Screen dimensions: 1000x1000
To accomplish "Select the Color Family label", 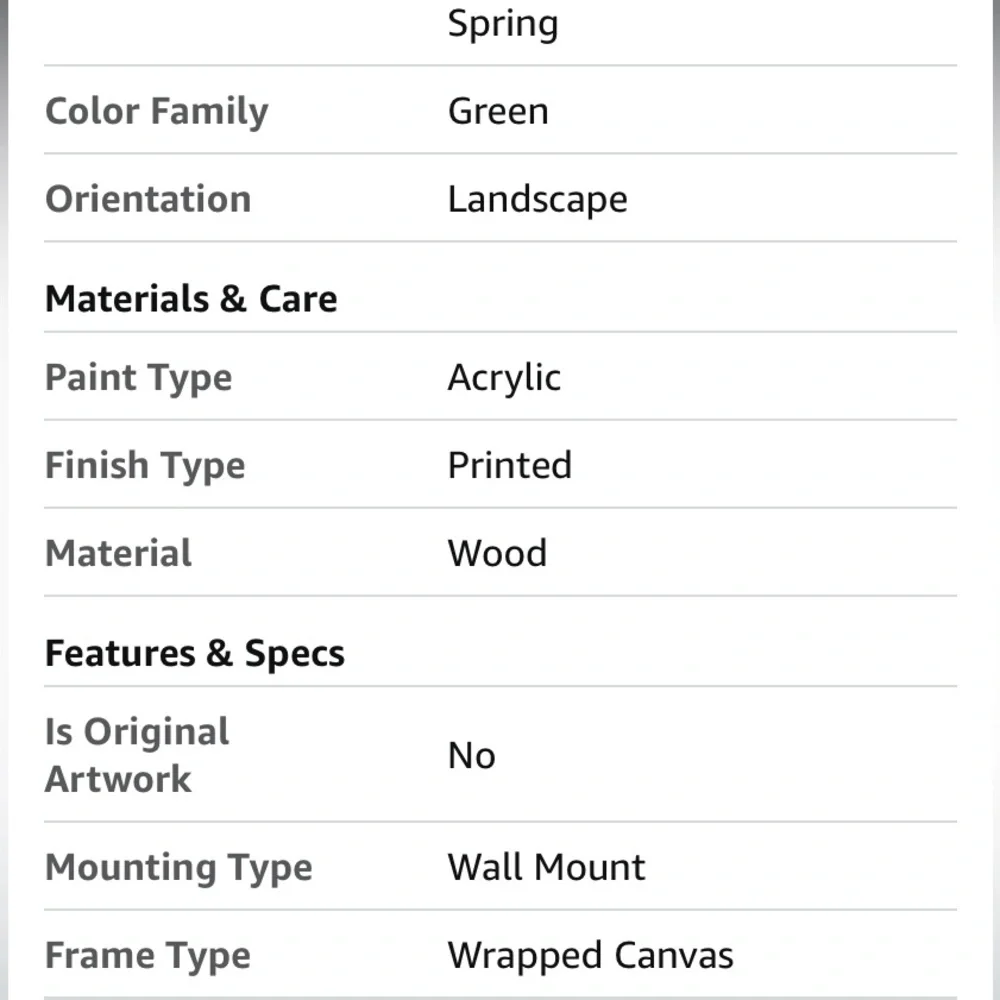I will click(157, 111).
